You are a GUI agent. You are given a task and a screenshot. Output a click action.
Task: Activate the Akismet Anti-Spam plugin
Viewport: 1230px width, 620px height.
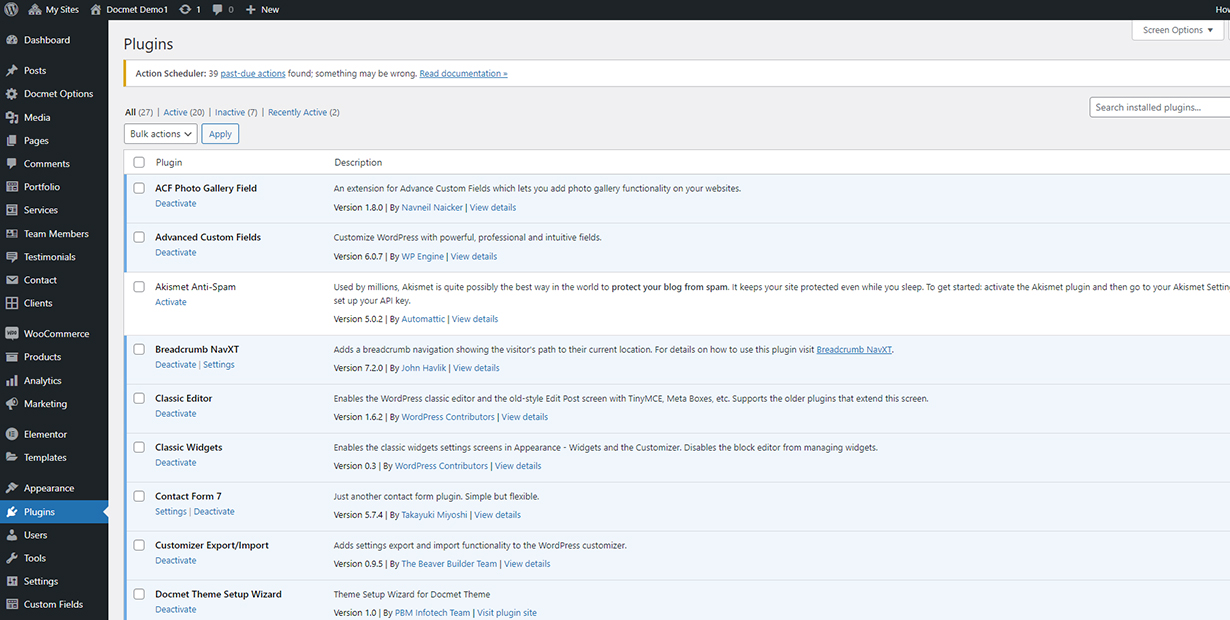click(x=171, y=302)
